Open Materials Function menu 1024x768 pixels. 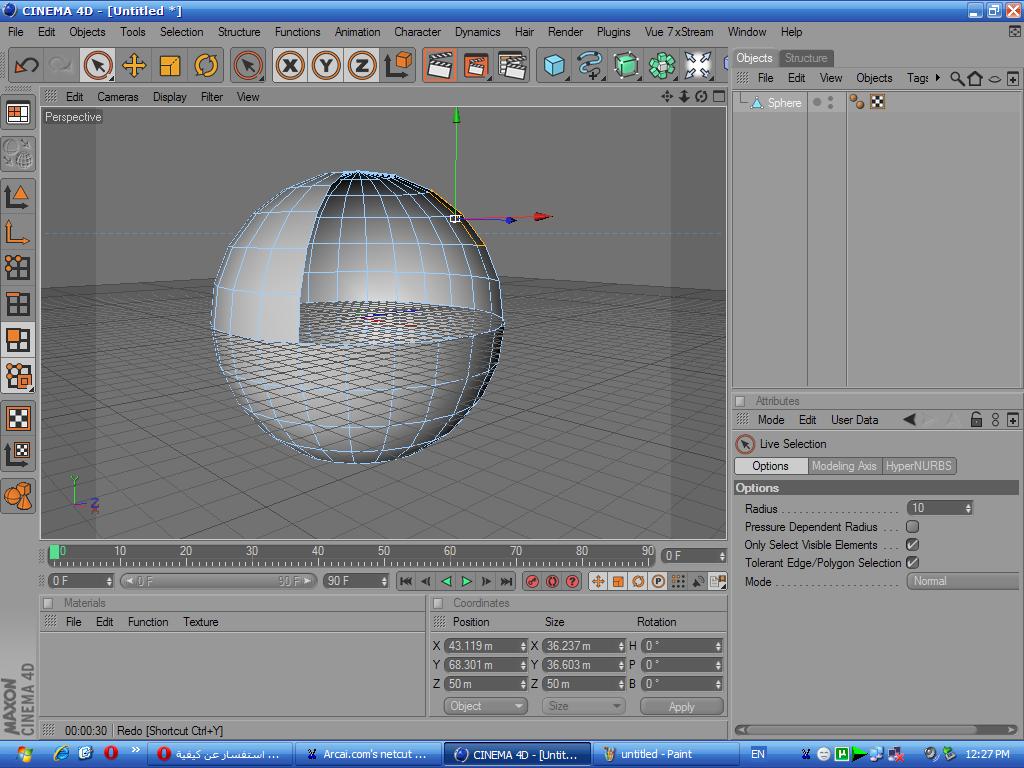148,622
